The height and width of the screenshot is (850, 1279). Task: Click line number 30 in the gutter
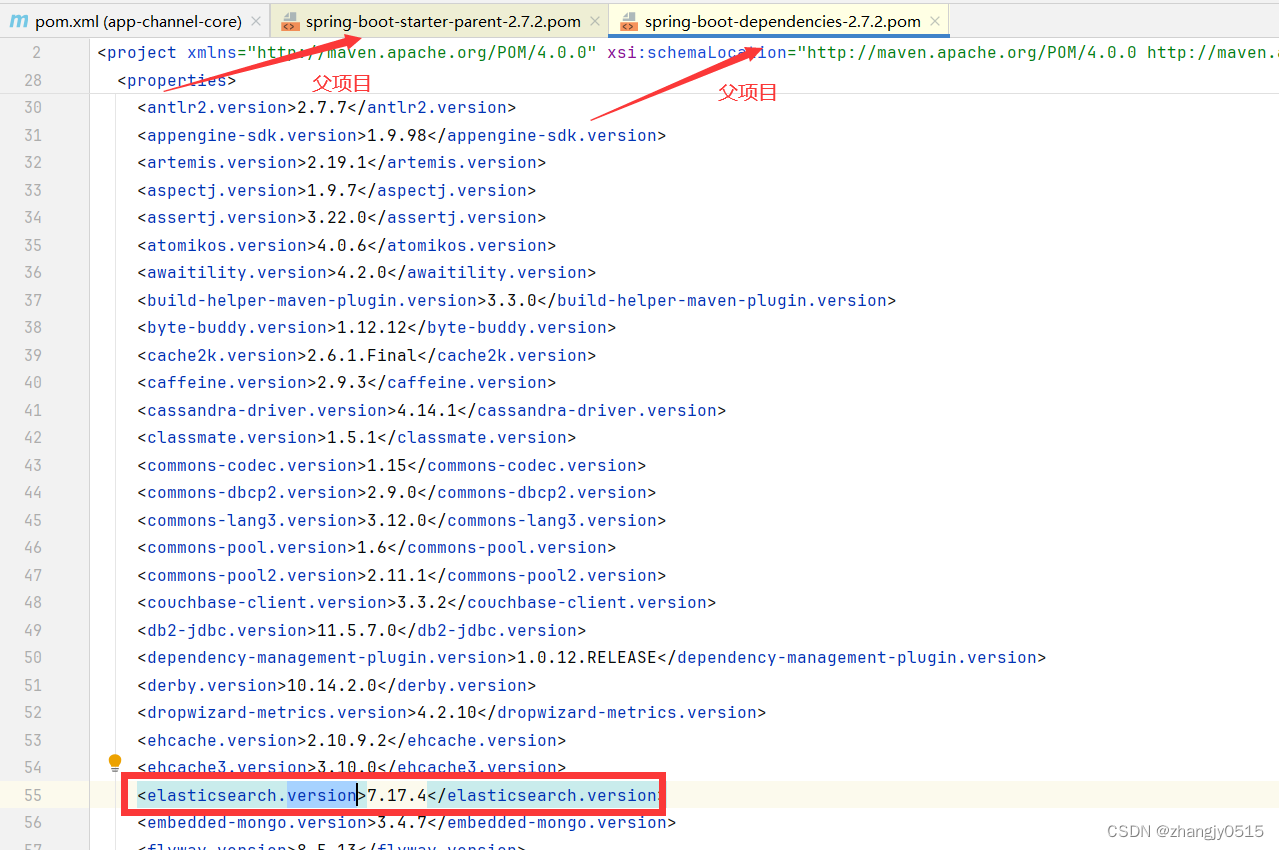point(32,107)
